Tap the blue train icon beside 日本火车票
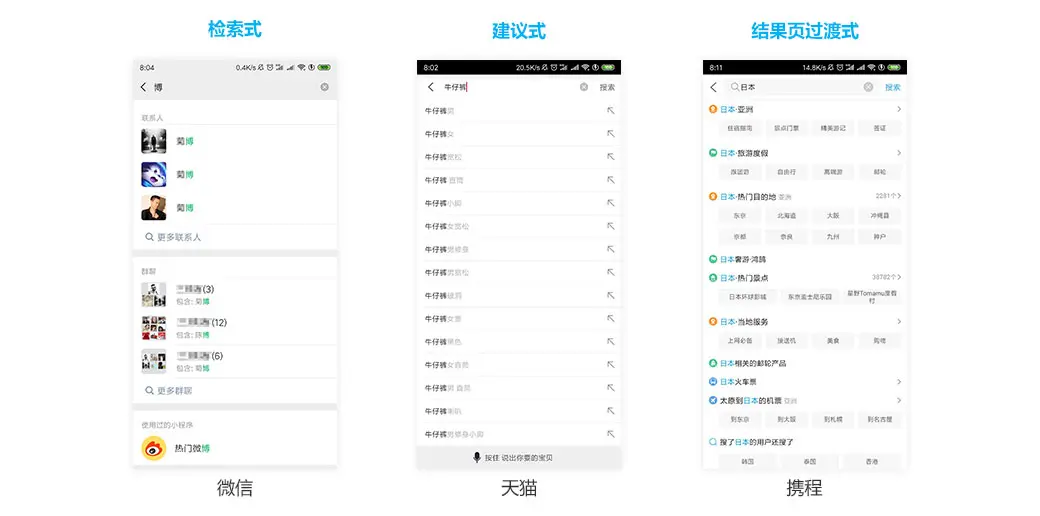This screenshot has height=516, width=1040. coord(713,382)
